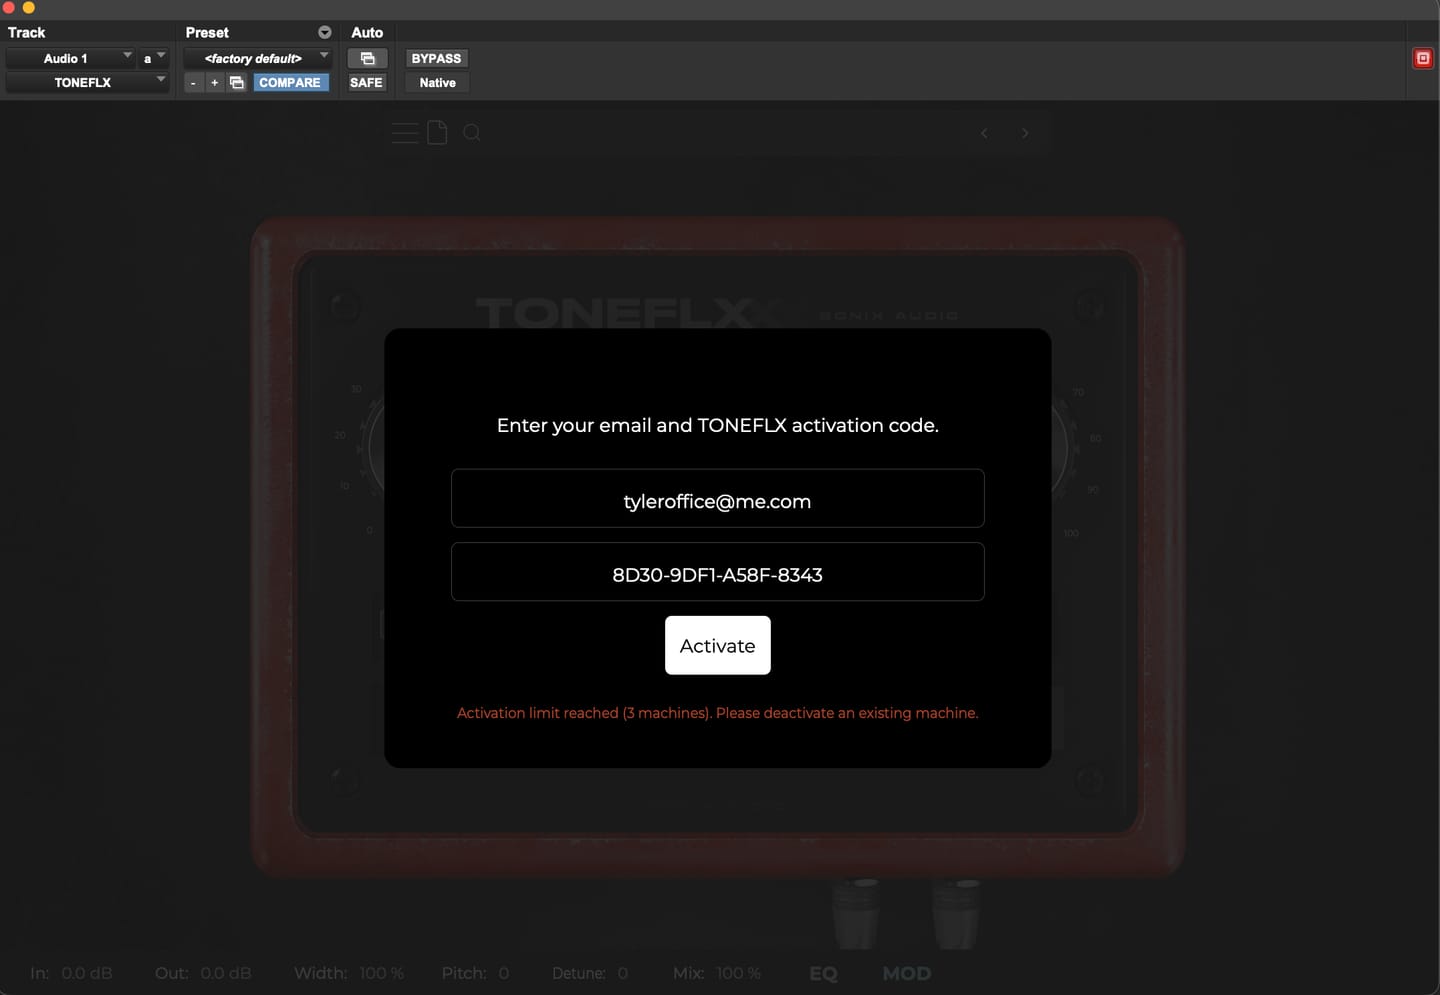Click the copy settings icon beside COMPARE
1440x995 pixels.
tap(237, 83)
